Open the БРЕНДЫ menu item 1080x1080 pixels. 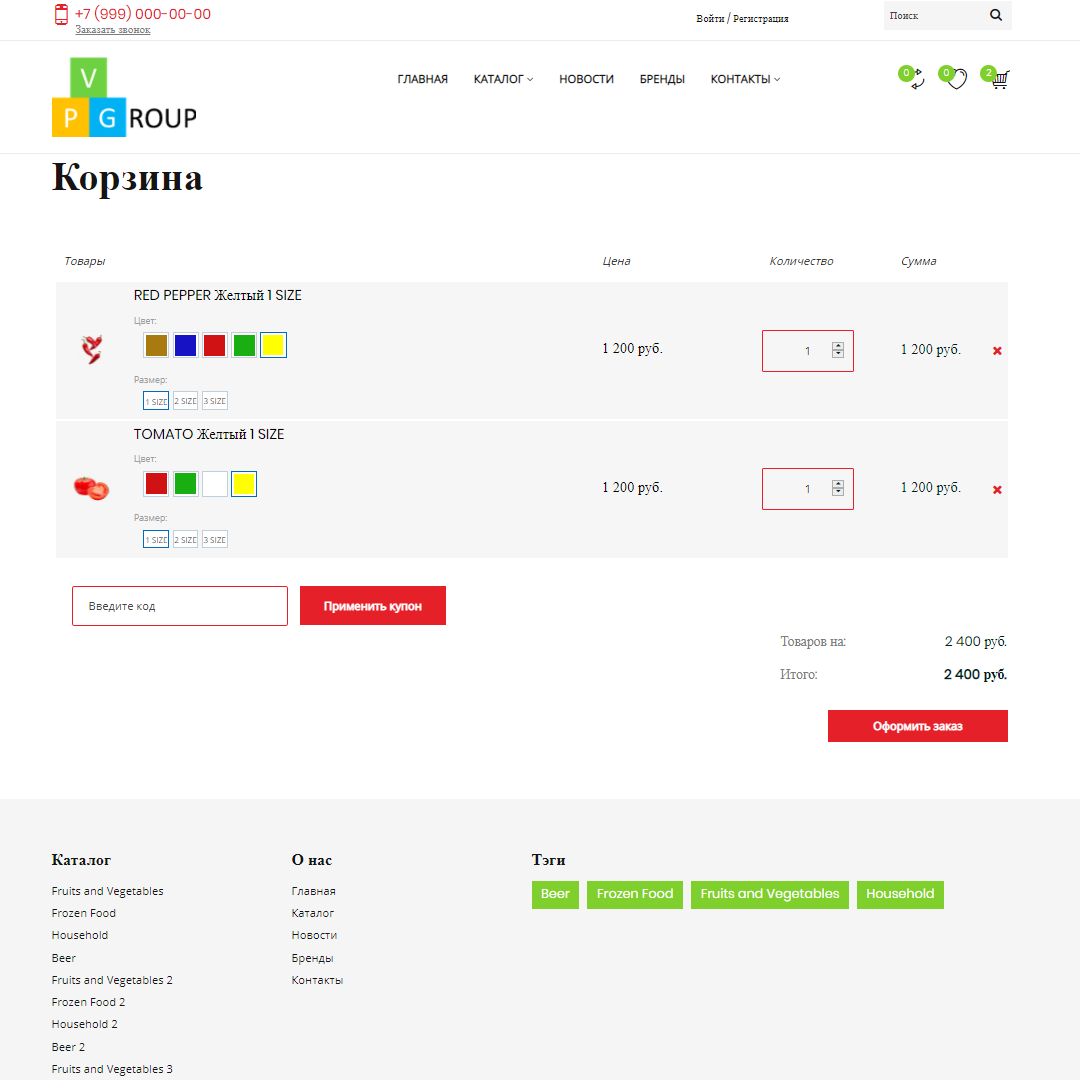coord(662,79)
